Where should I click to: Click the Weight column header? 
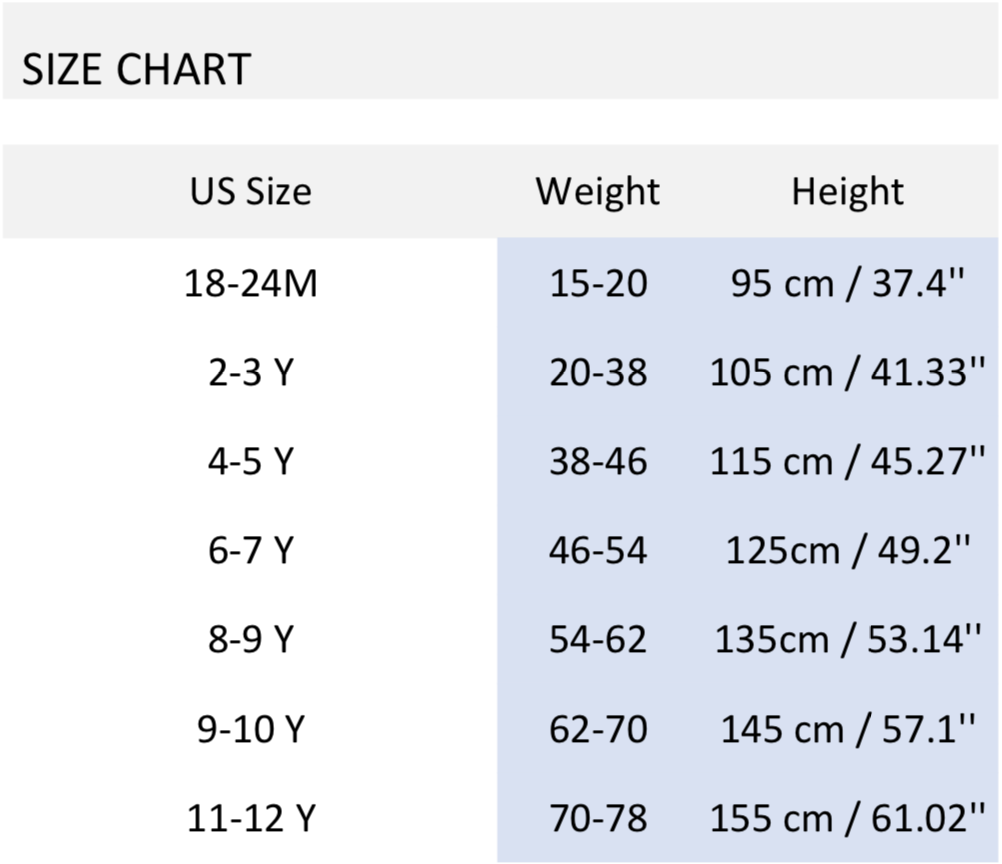(x=597, y=191)
